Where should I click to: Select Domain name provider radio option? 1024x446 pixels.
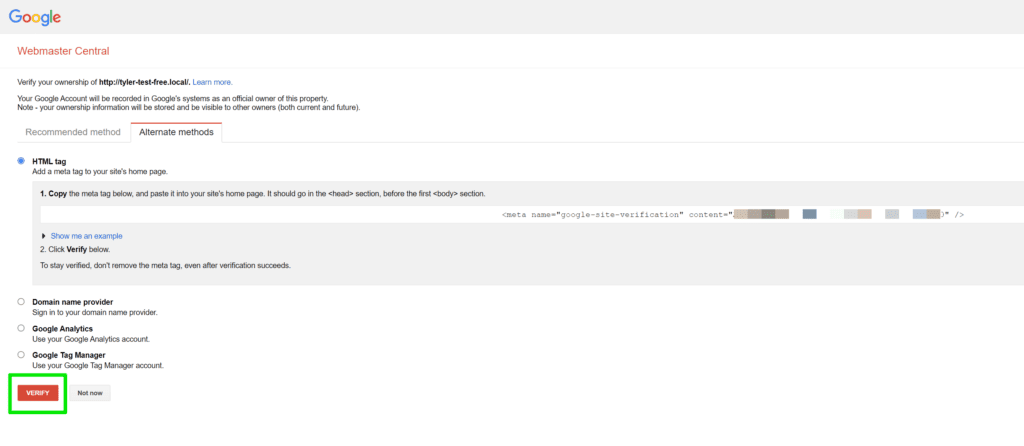tap(21, 302)
